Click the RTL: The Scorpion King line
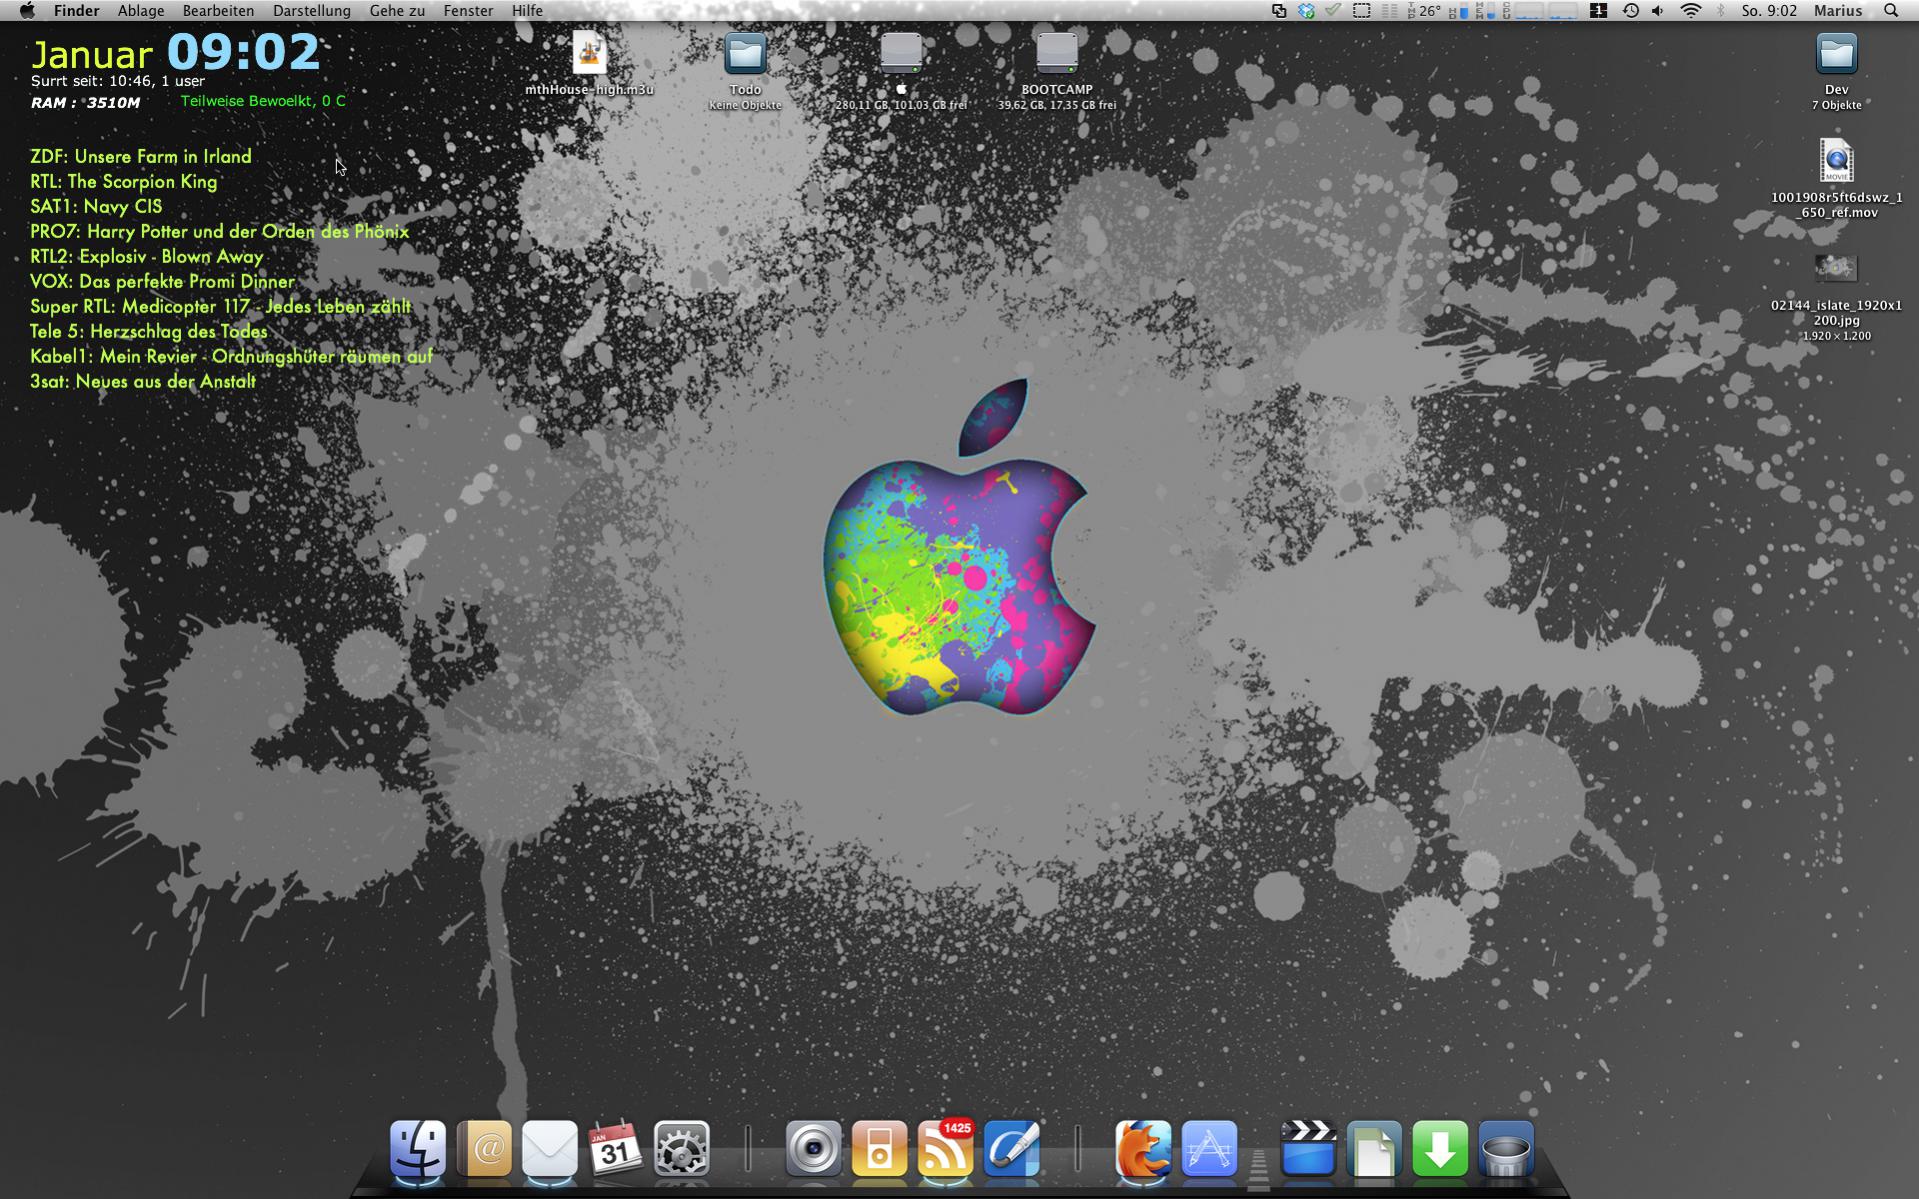 [124, 181]
